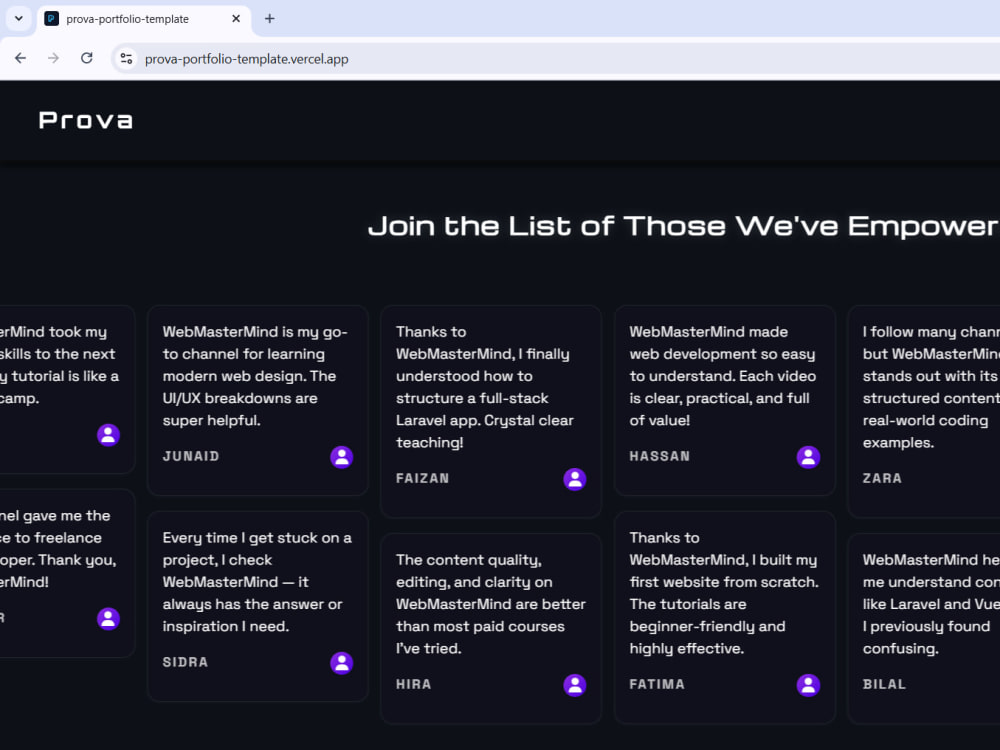Viewport: 1000px width, 750px height.
Task: Click the tab favicon for prova-portfolio-template
Action: 52,19
